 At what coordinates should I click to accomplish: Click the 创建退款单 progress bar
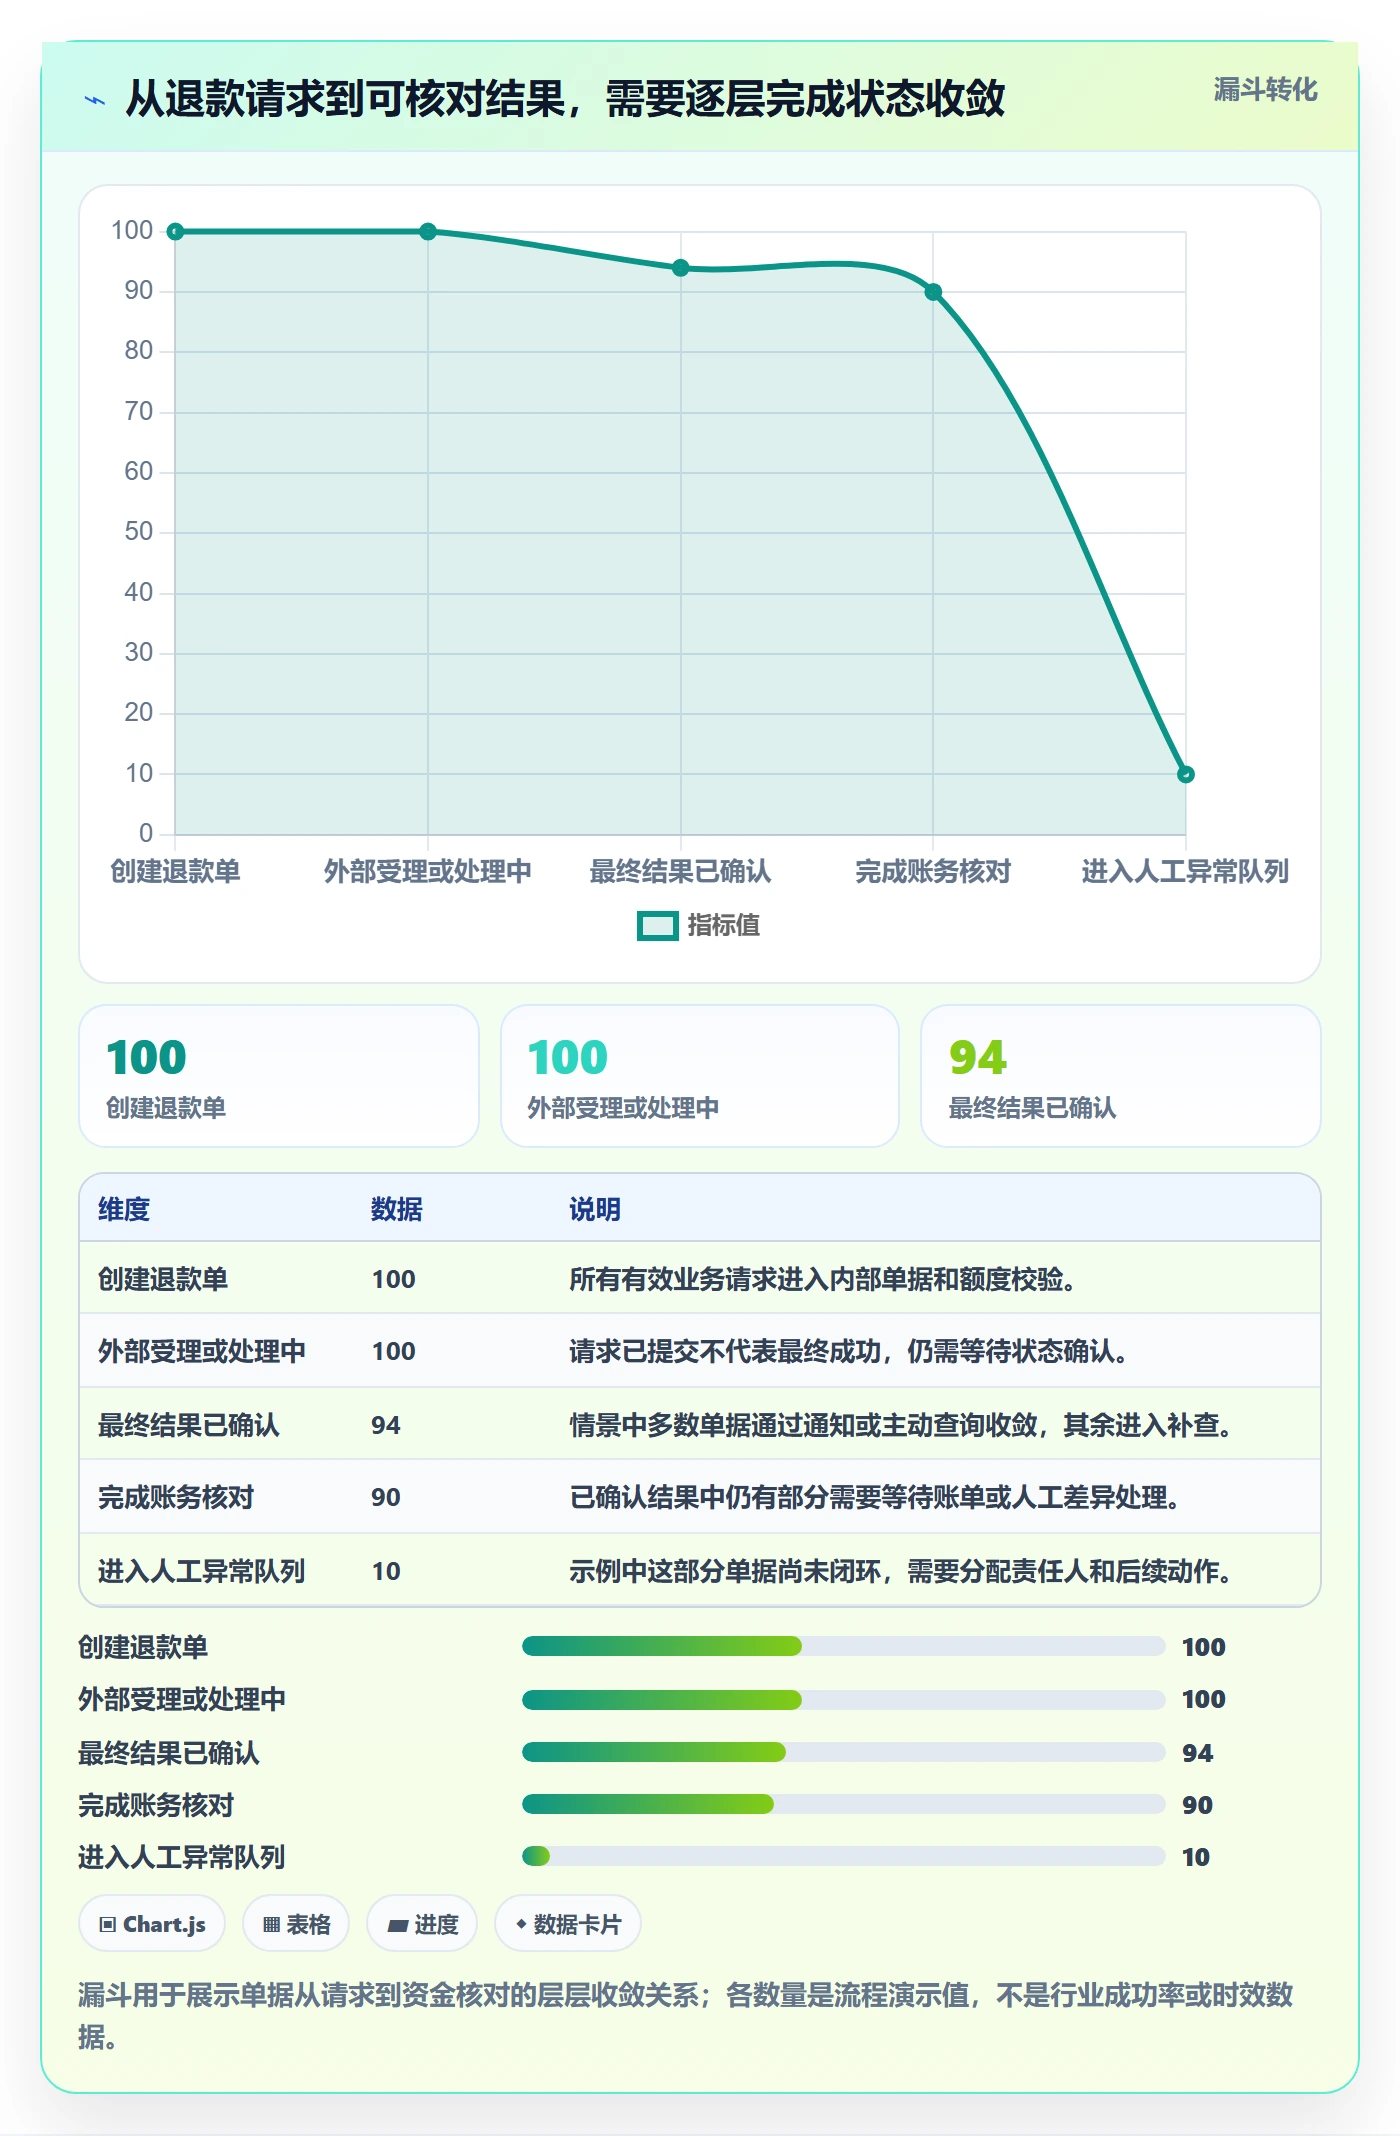click(843, 1647)
